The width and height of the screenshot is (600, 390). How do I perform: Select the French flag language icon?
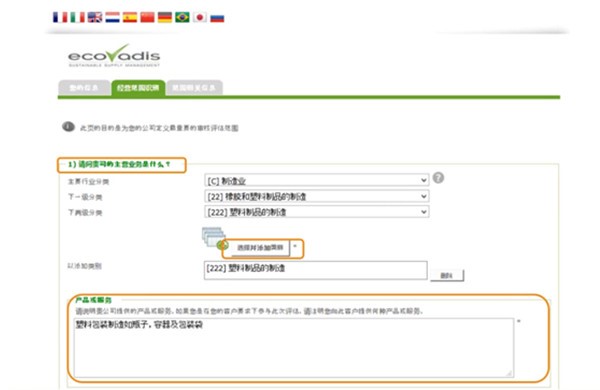[60, 17]
